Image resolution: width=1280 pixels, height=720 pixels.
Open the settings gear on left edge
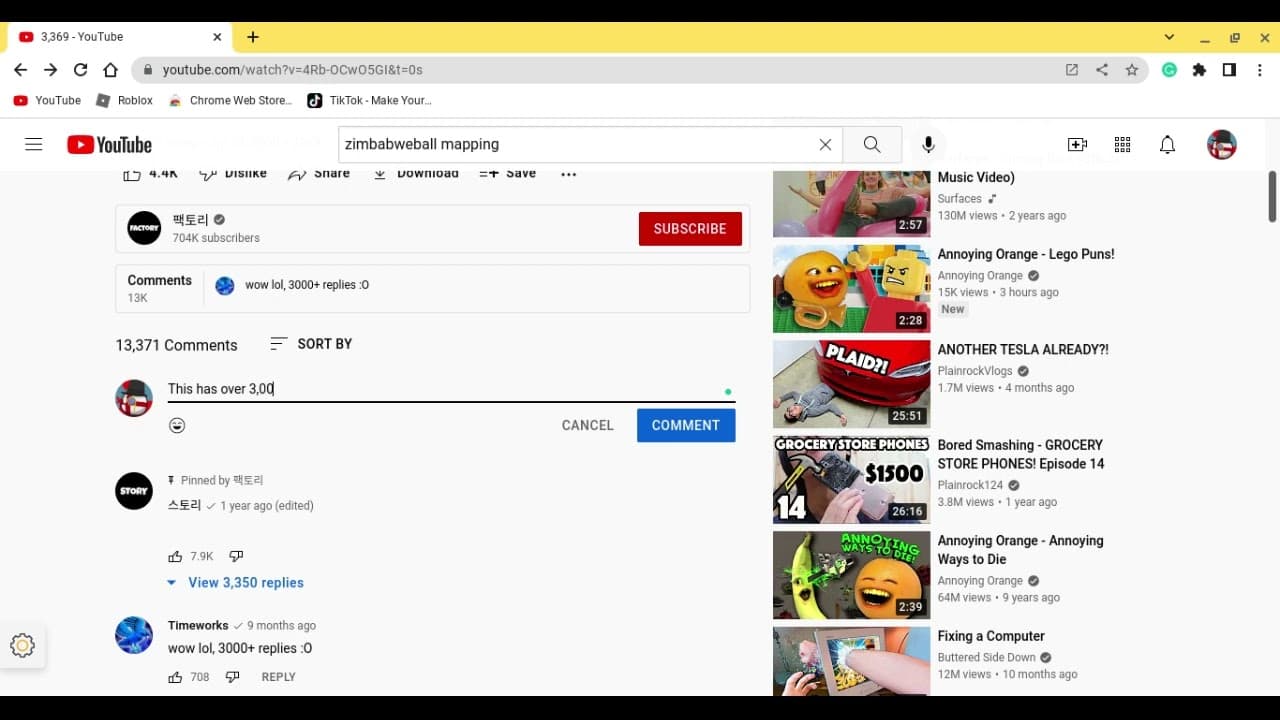click(x=22, y=645)
